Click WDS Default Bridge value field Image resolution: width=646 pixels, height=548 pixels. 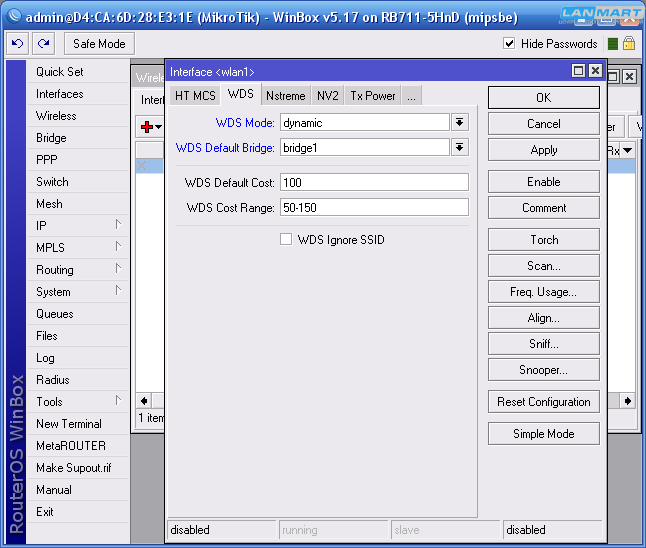pyautogui.click(x=365, y=148)
